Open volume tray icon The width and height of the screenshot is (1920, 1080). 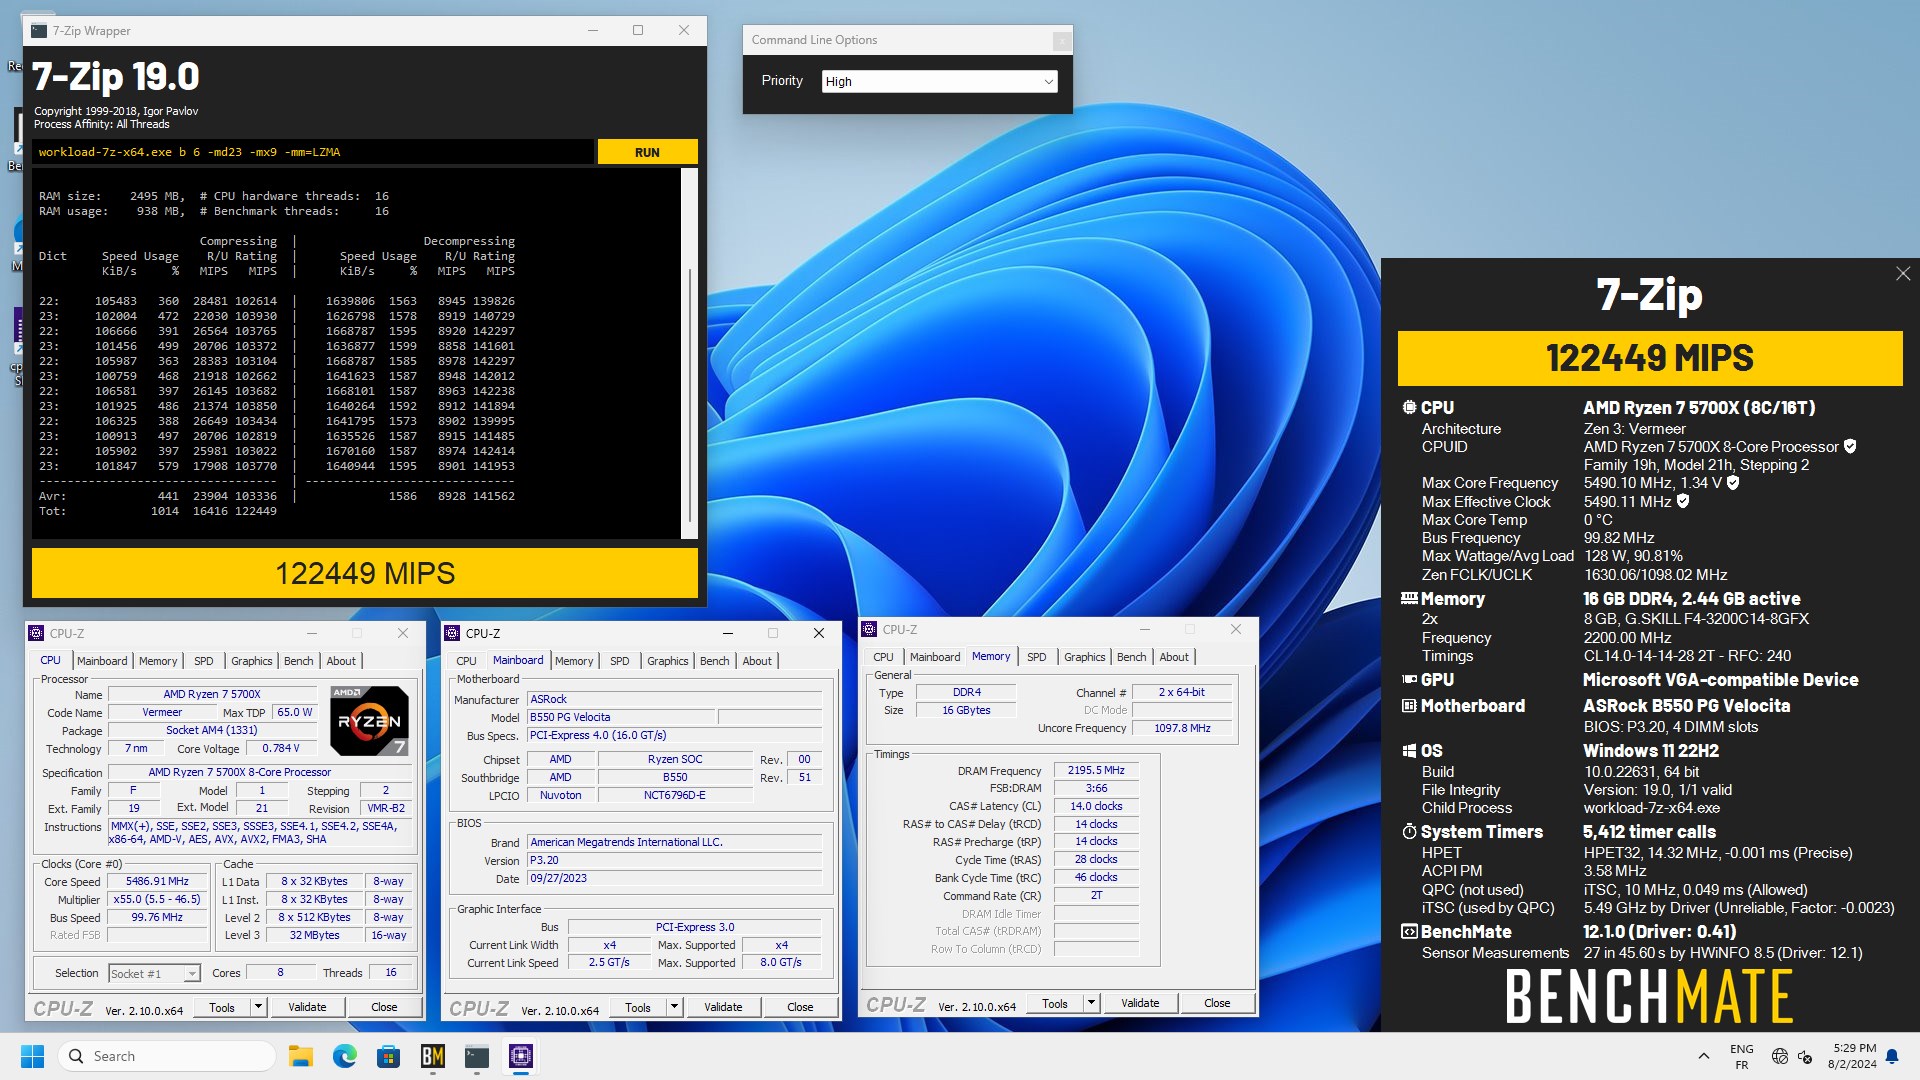point(1805,1056)
